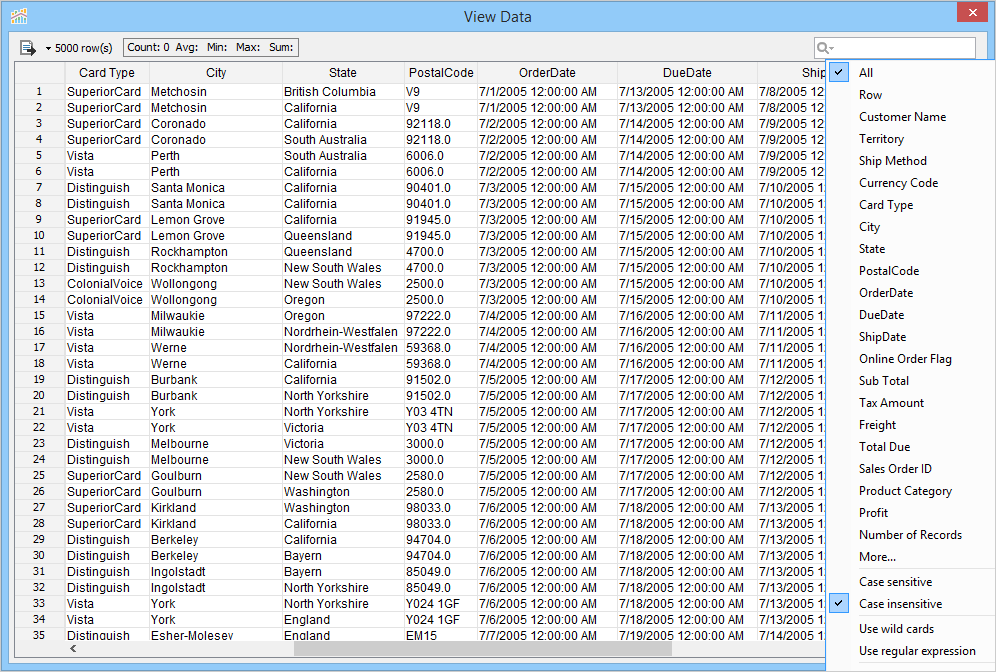Image resolution: width=996 pixels, height=672 pixels.
Task: Select Number of Records menu item
Action: pos(910,535)
